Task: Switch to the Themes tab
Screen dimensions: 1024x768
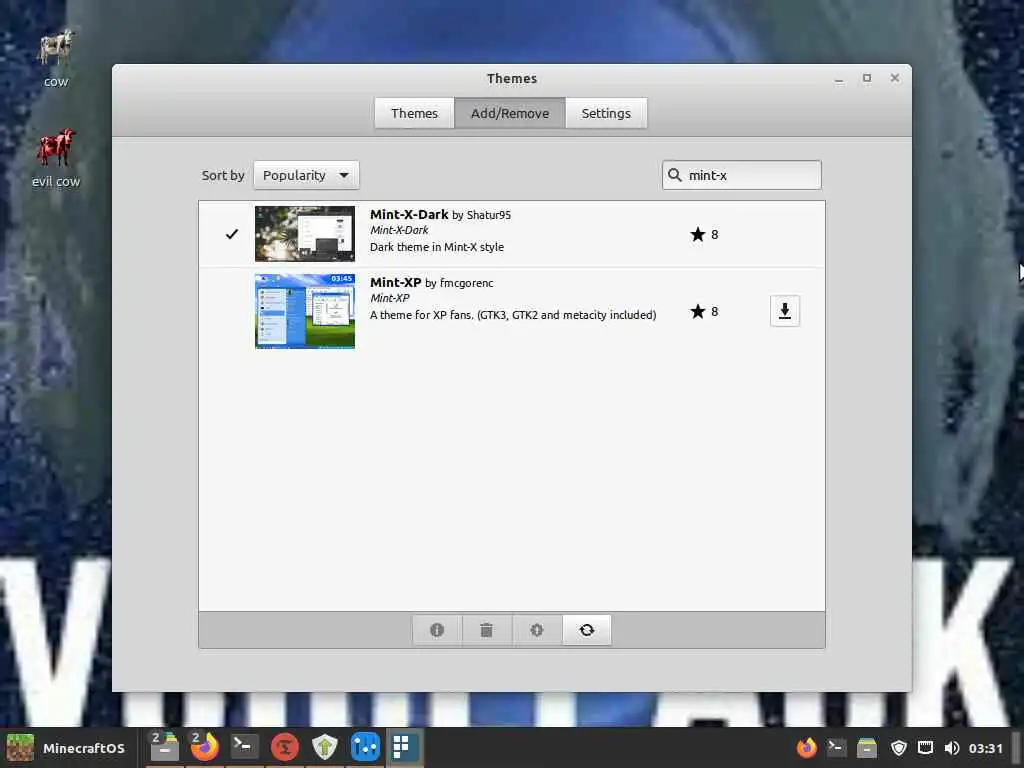Action: 414,114
